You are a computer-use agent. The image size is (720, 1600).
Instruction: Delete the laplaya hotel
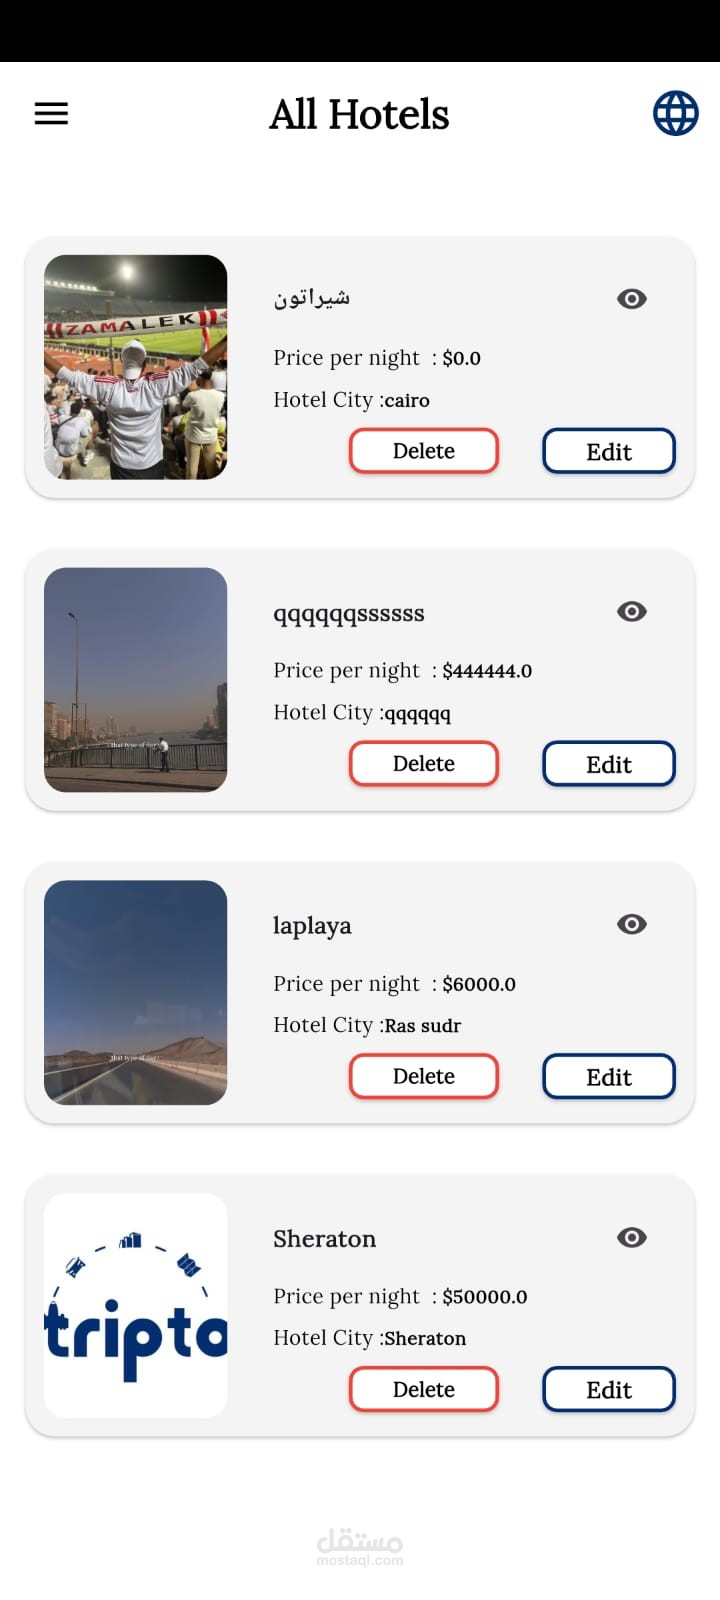tap(423, 1076)
